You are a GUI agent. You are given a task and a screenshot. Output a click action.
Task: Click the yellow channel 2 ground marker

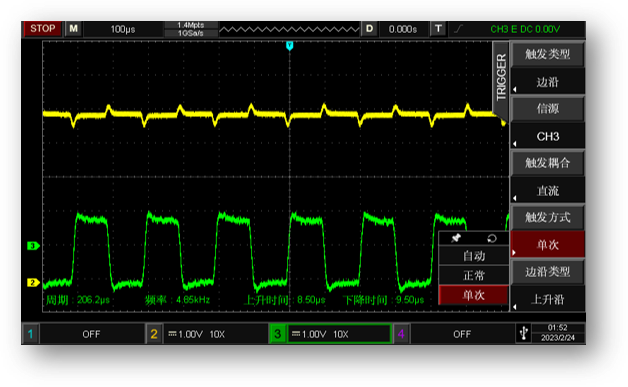pyautogui.click(x=33, y=282)
